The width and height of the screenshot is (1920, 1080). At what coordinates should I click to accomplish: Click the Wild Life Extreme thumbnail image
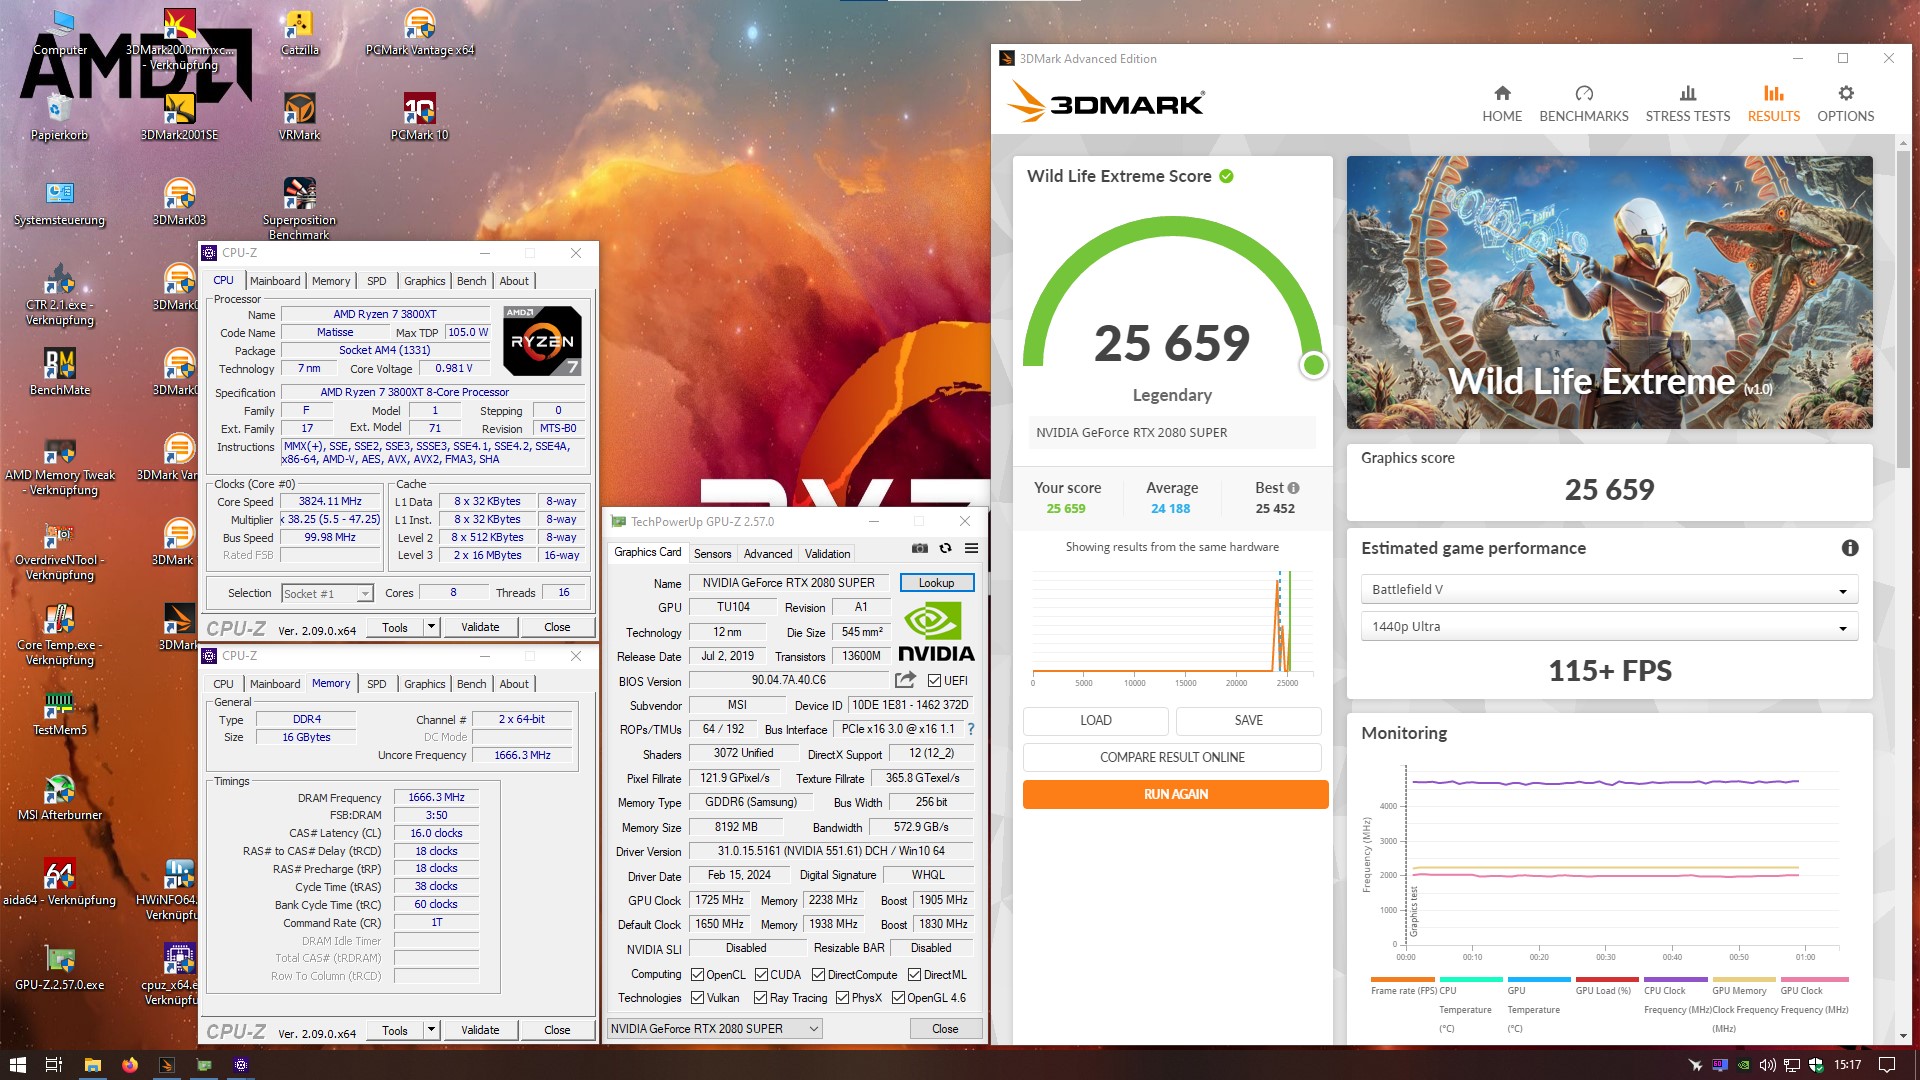1609,292
